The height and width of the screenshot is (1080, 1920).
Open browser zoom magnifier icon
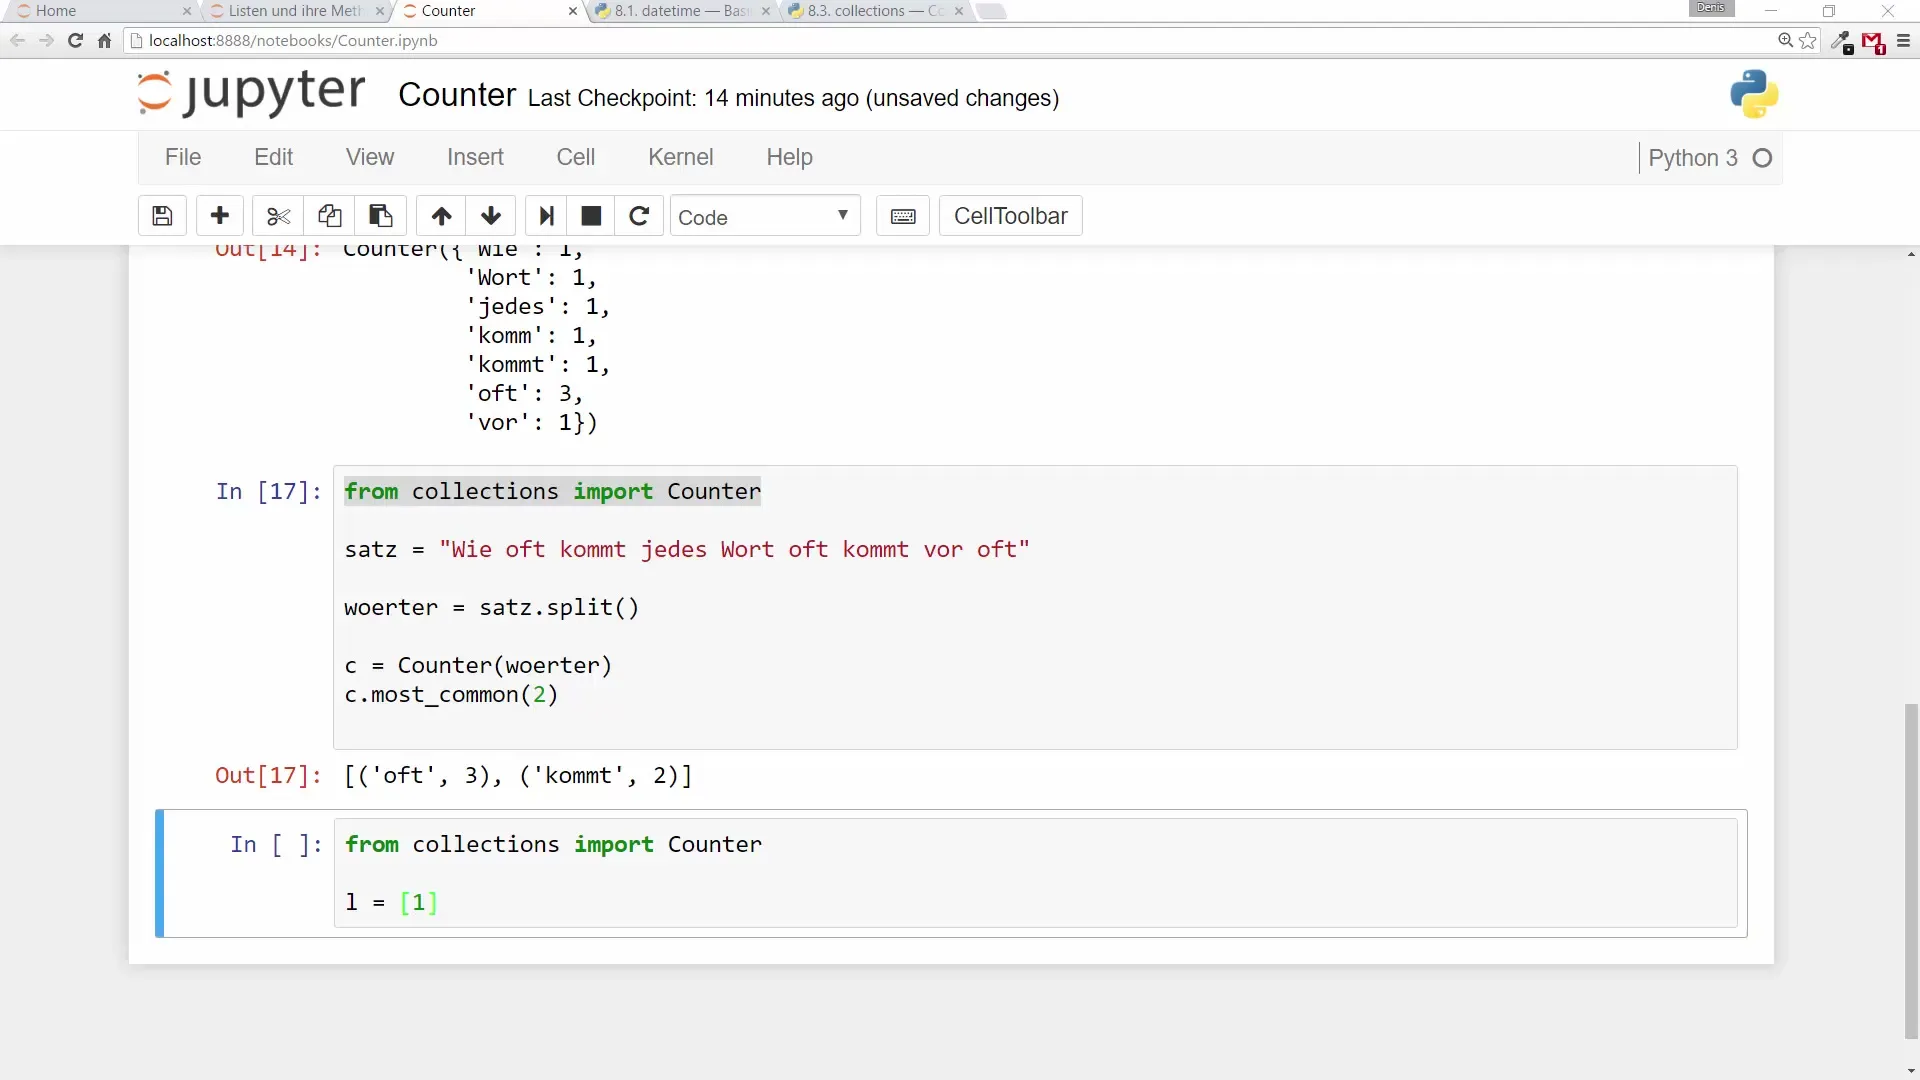coord(1785,41)
